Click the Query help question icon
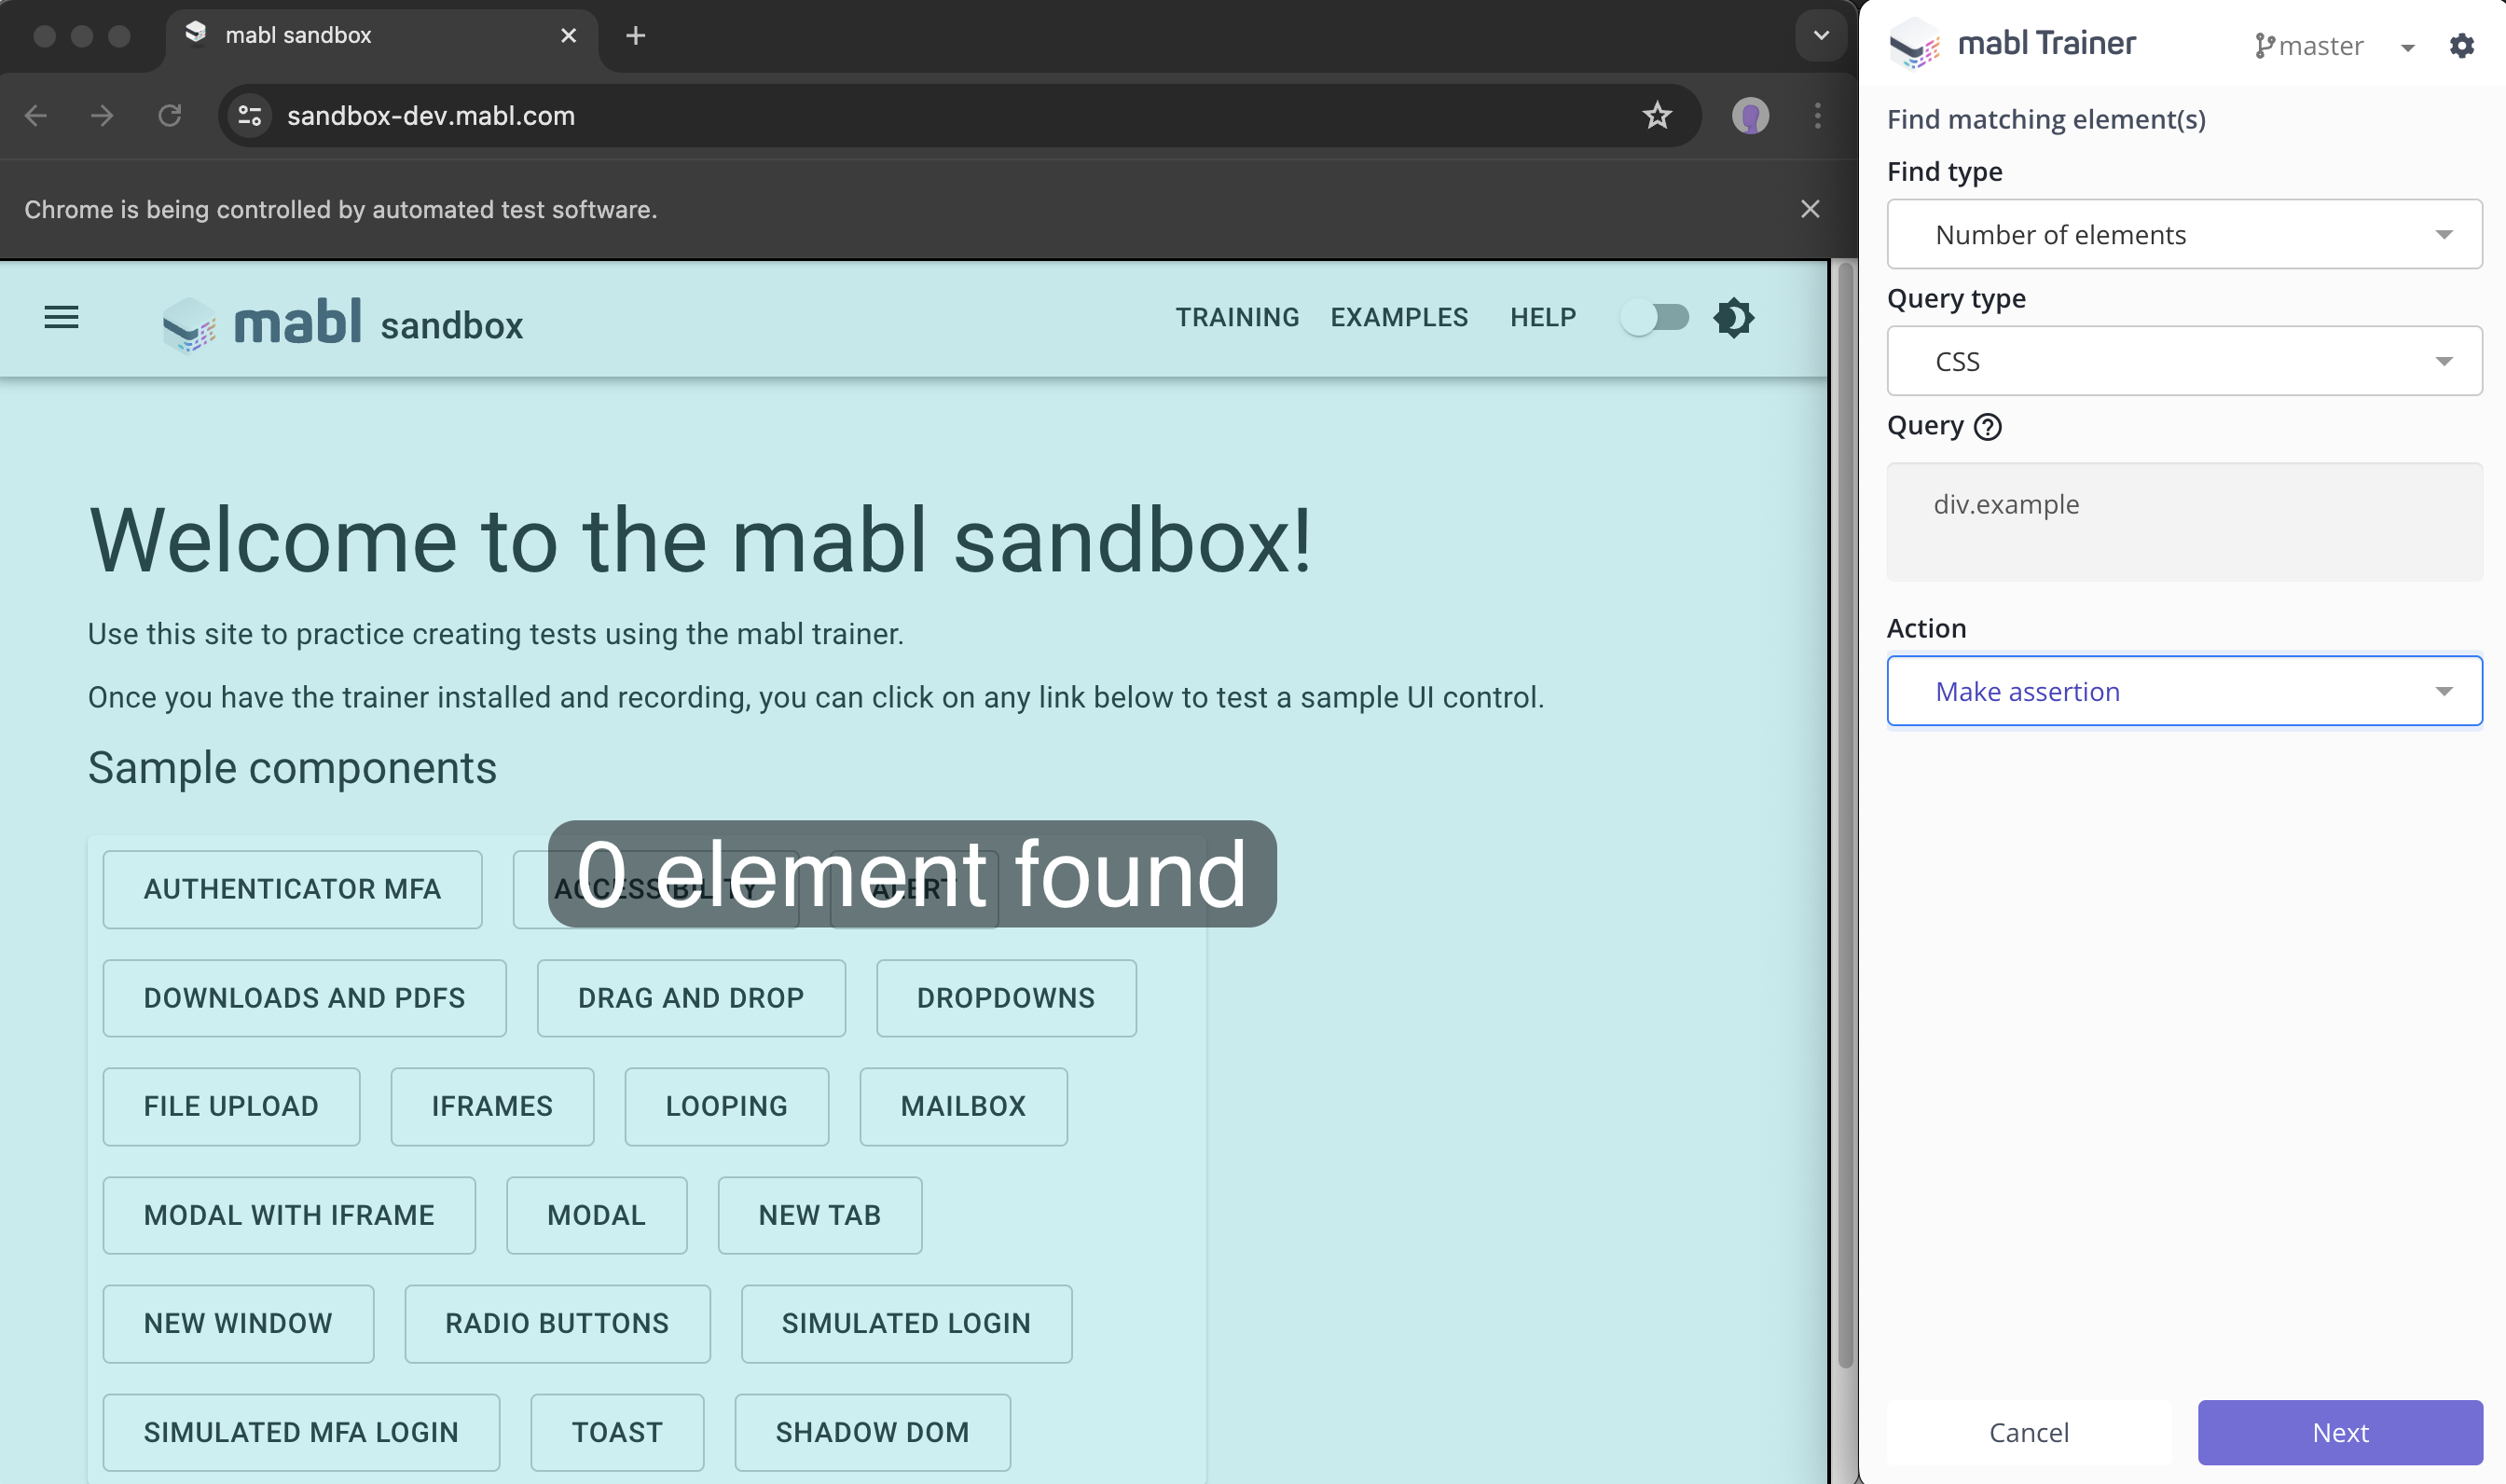 1987,427
